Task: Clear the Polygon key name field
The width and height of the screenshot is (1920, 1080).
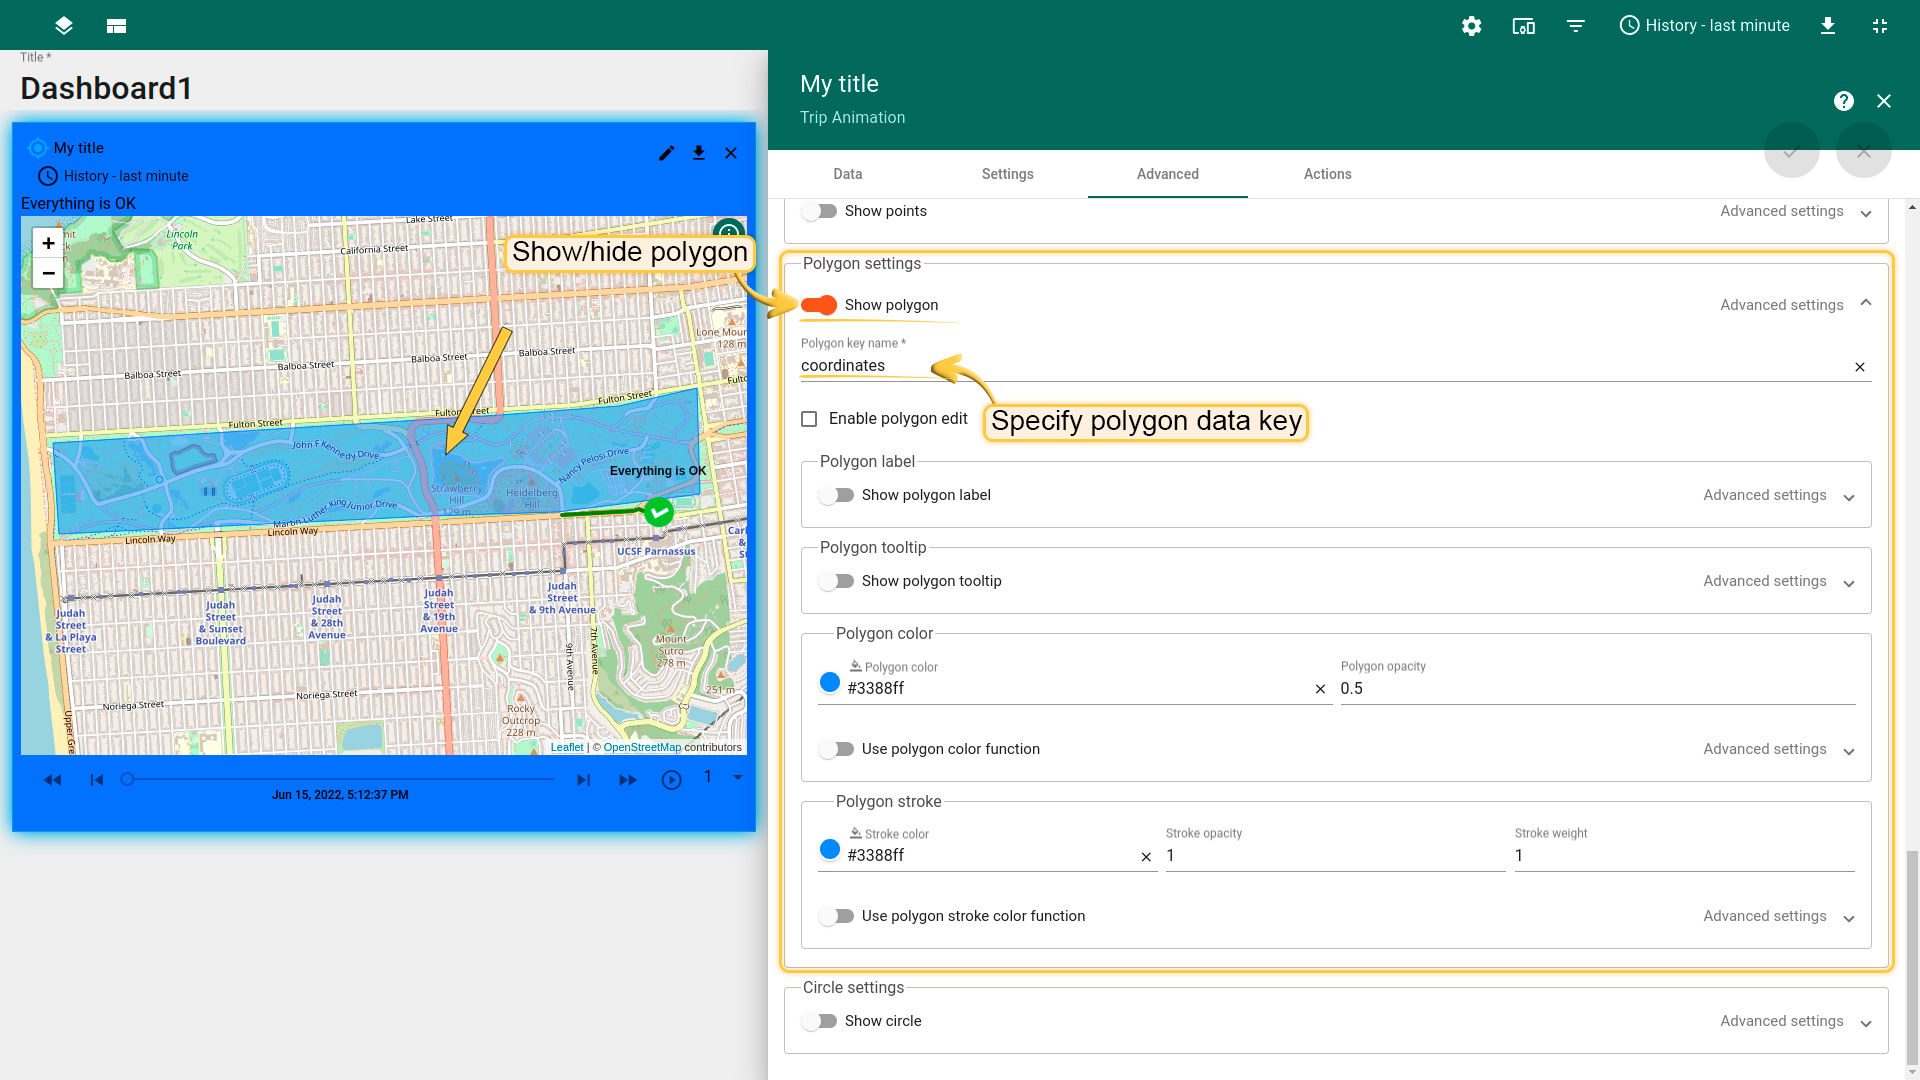Action: [1860, 367]
